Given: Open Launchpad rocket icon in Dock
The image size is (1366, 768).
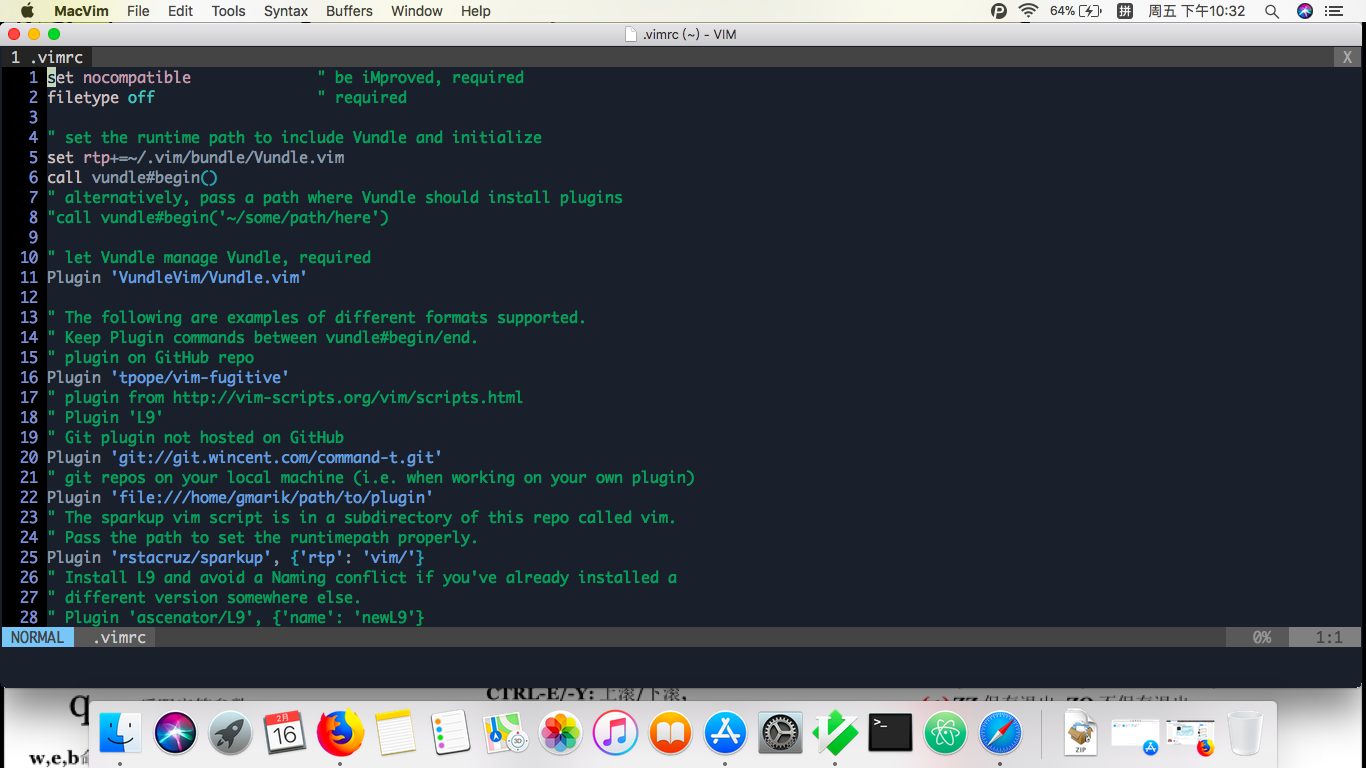Looking at the screenshot, I should point(230,733).
